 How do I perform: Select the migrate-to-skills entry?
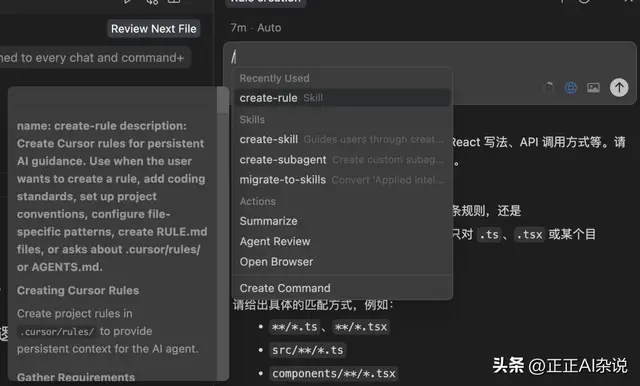point(342,180)
